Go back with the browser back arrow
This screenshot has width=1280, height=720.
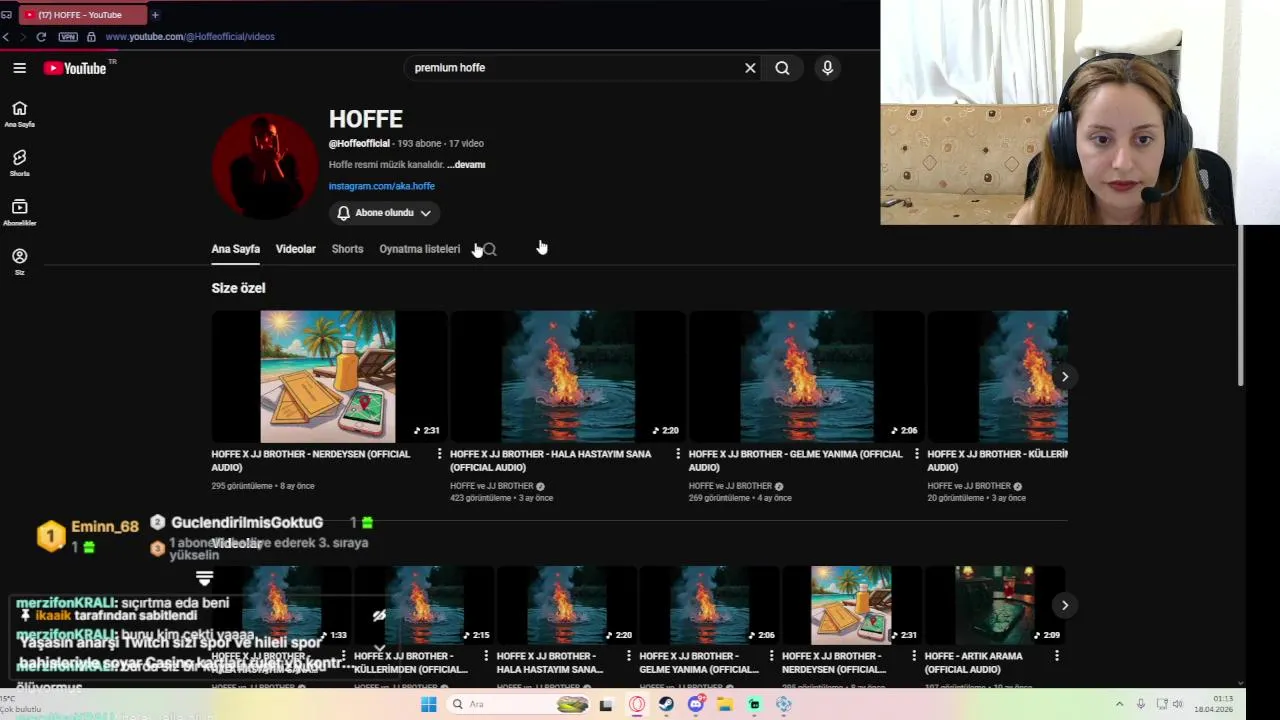coord(6,37)
